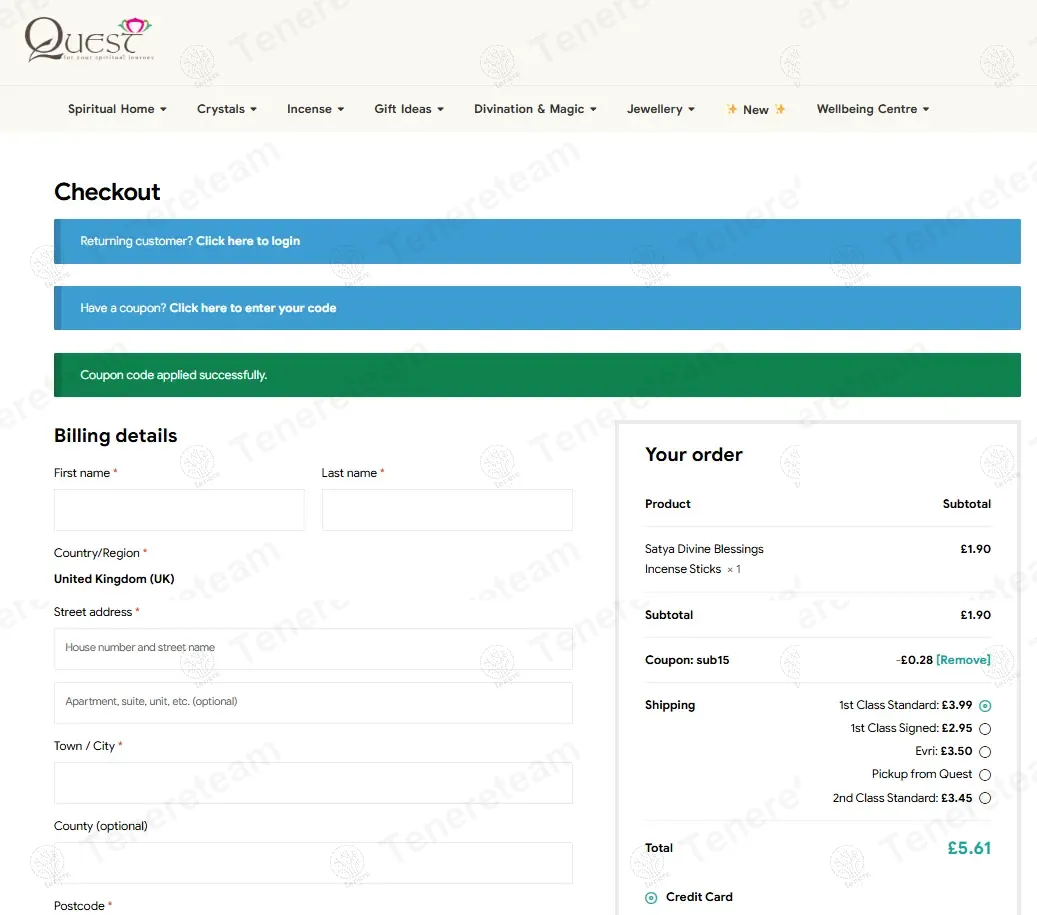Click the Quest logo in the header
The width and height of the screenshot is (1037, 915).
point(88,40)
